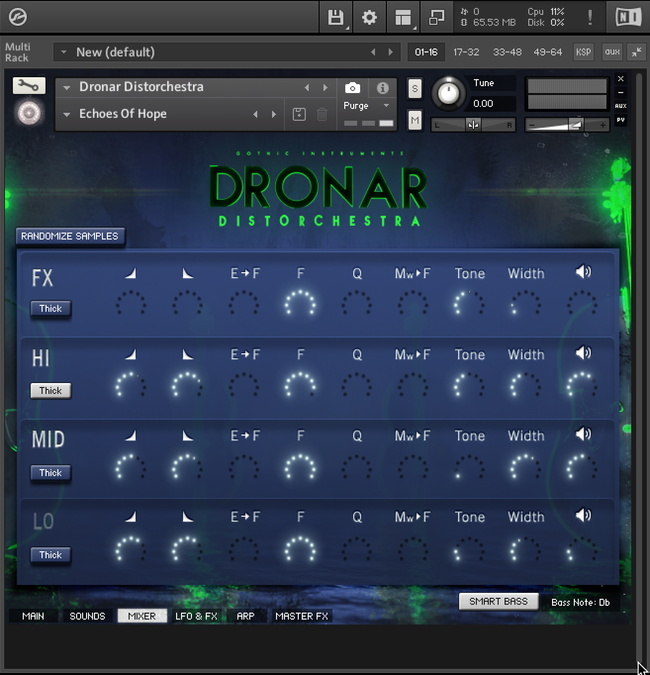Click the LO layer attack knob
650x675 pixels.
click(131, 548)
